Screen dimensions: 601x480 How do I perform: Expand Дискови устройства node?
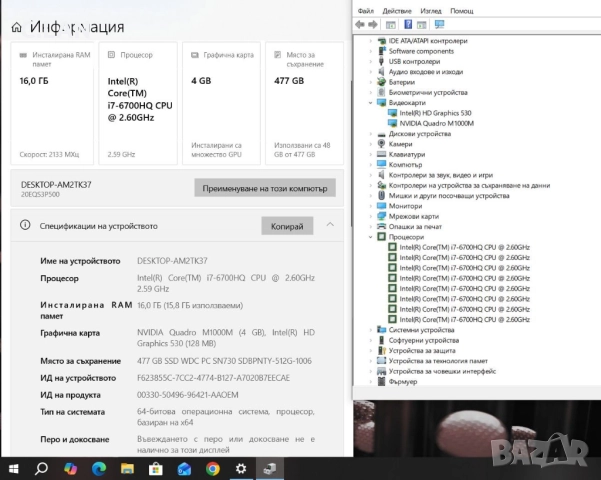click(x=370, y=134)
